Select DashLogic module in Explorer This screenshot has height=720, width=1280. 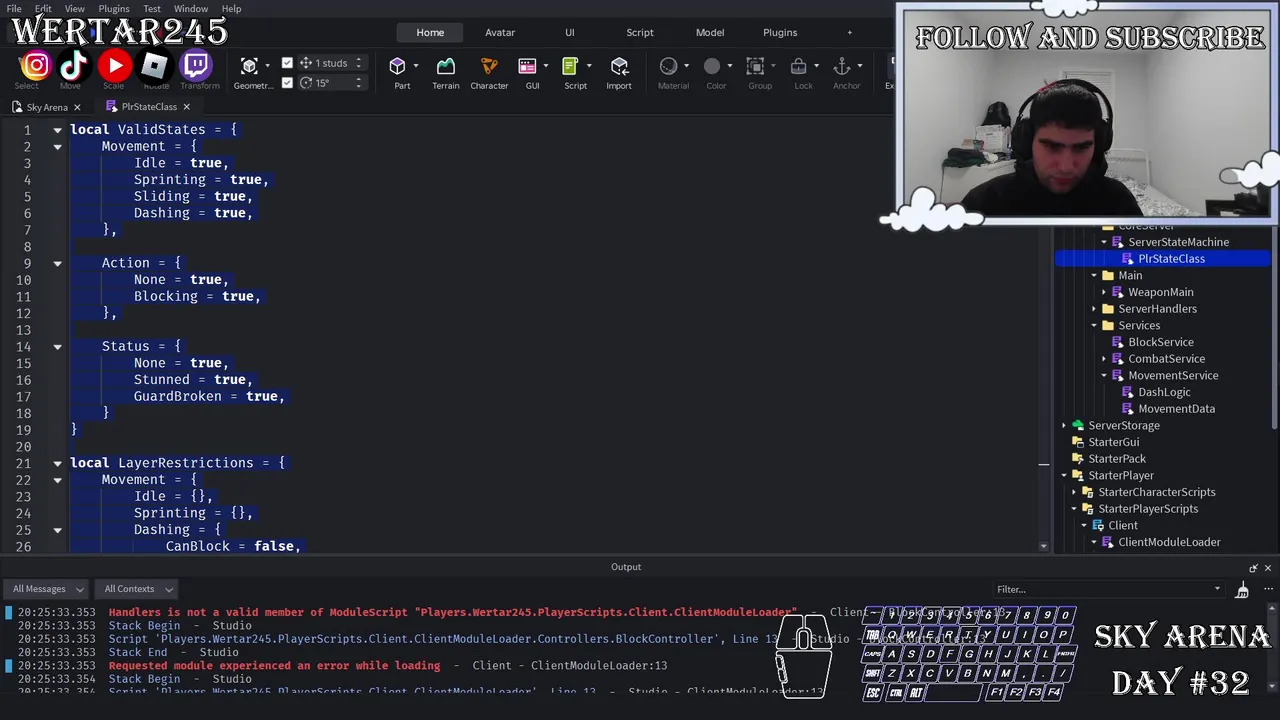click(1164, 392)
